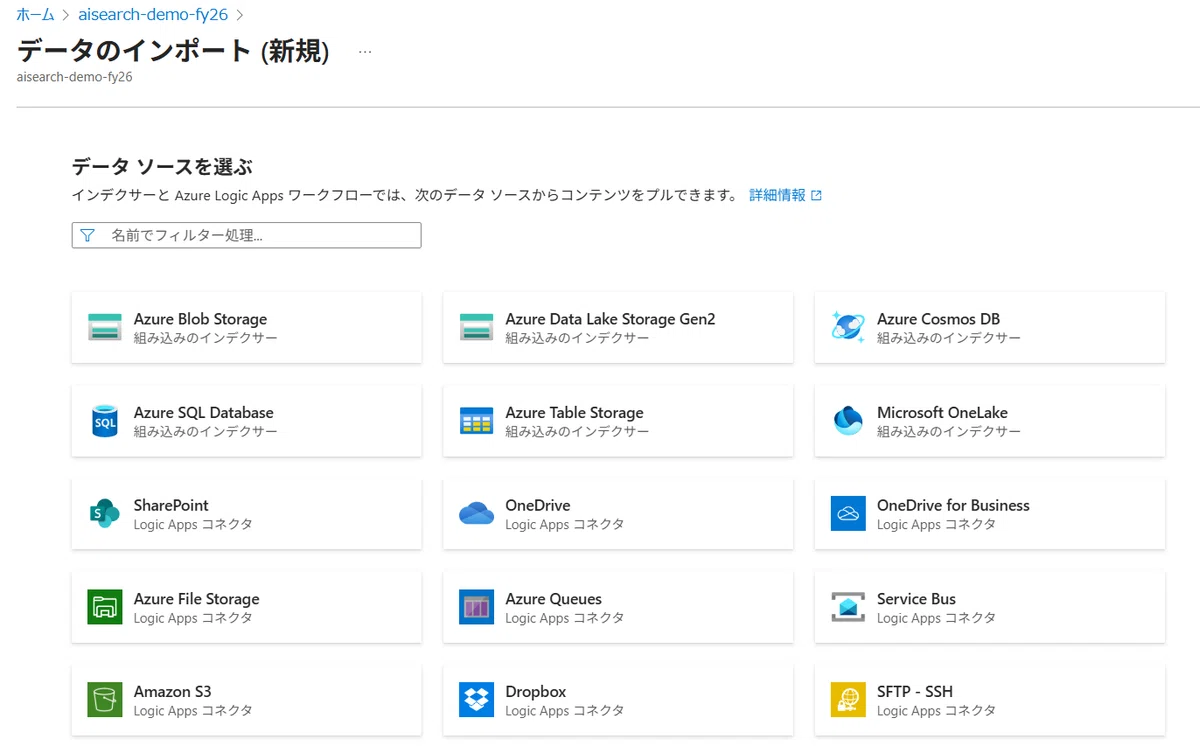1200x753 pixels.
Task: Click the Azure Blob Storage icon
Action: coord(104,327)
